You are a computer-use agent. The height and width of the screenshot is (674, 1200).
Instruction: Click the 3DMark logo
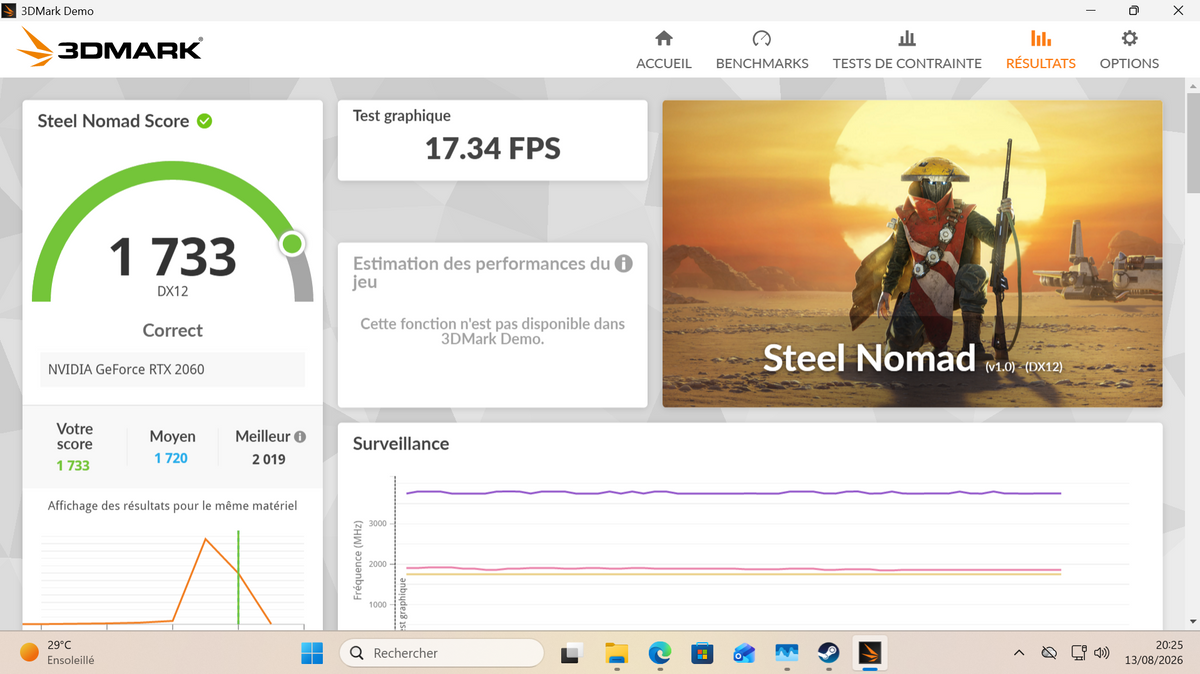click(111, 48)
